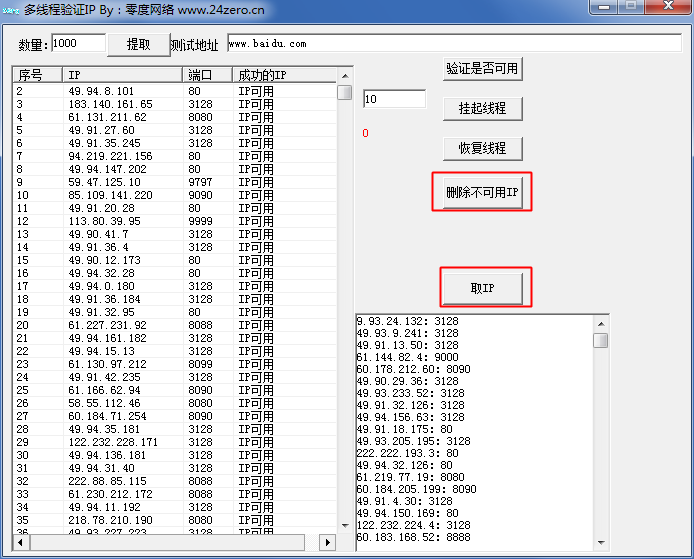The height and width of the screenshot is (559, 694).
Task: Click output line 61.219.77.19: 8080
Action: [411, 477]
